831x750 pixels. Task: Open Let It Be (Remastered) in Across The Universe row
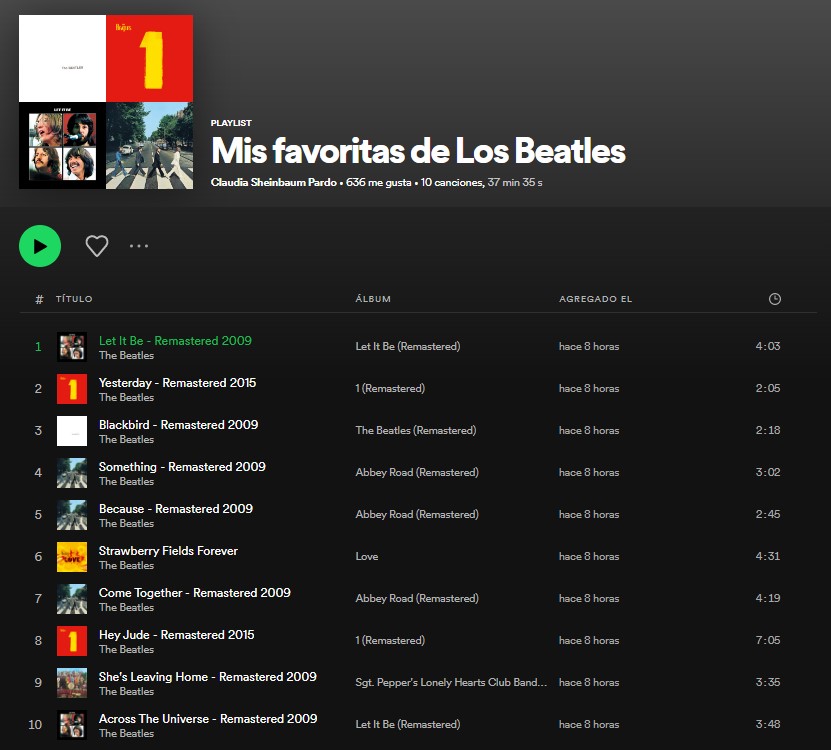408,724
